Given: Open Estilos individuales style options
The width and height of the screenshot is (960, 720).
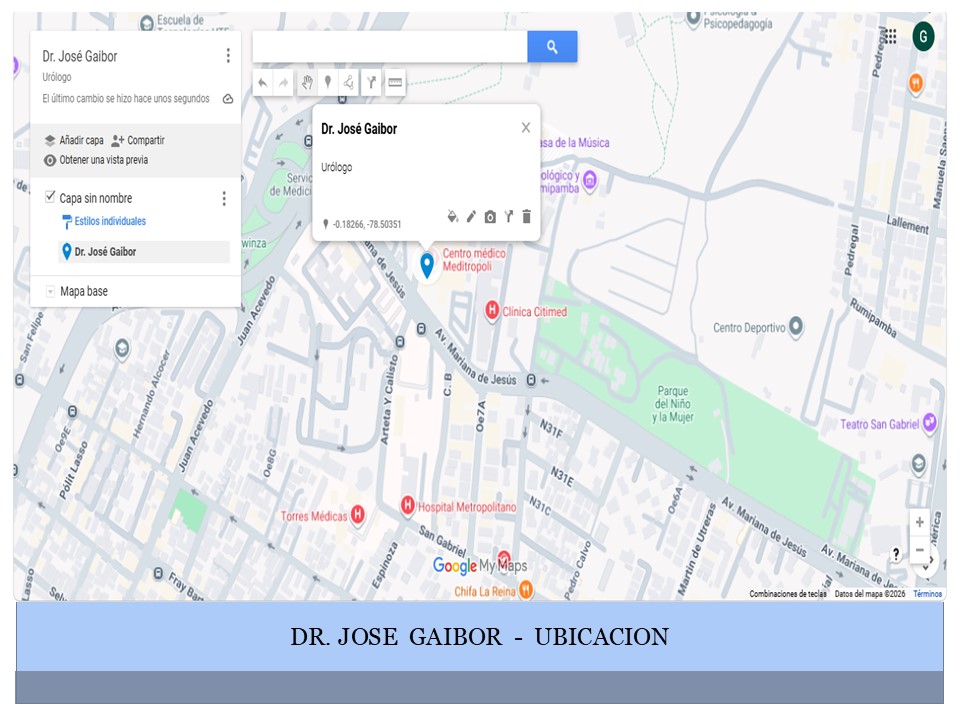Looking at the screenshot, I should coord(103,221).
